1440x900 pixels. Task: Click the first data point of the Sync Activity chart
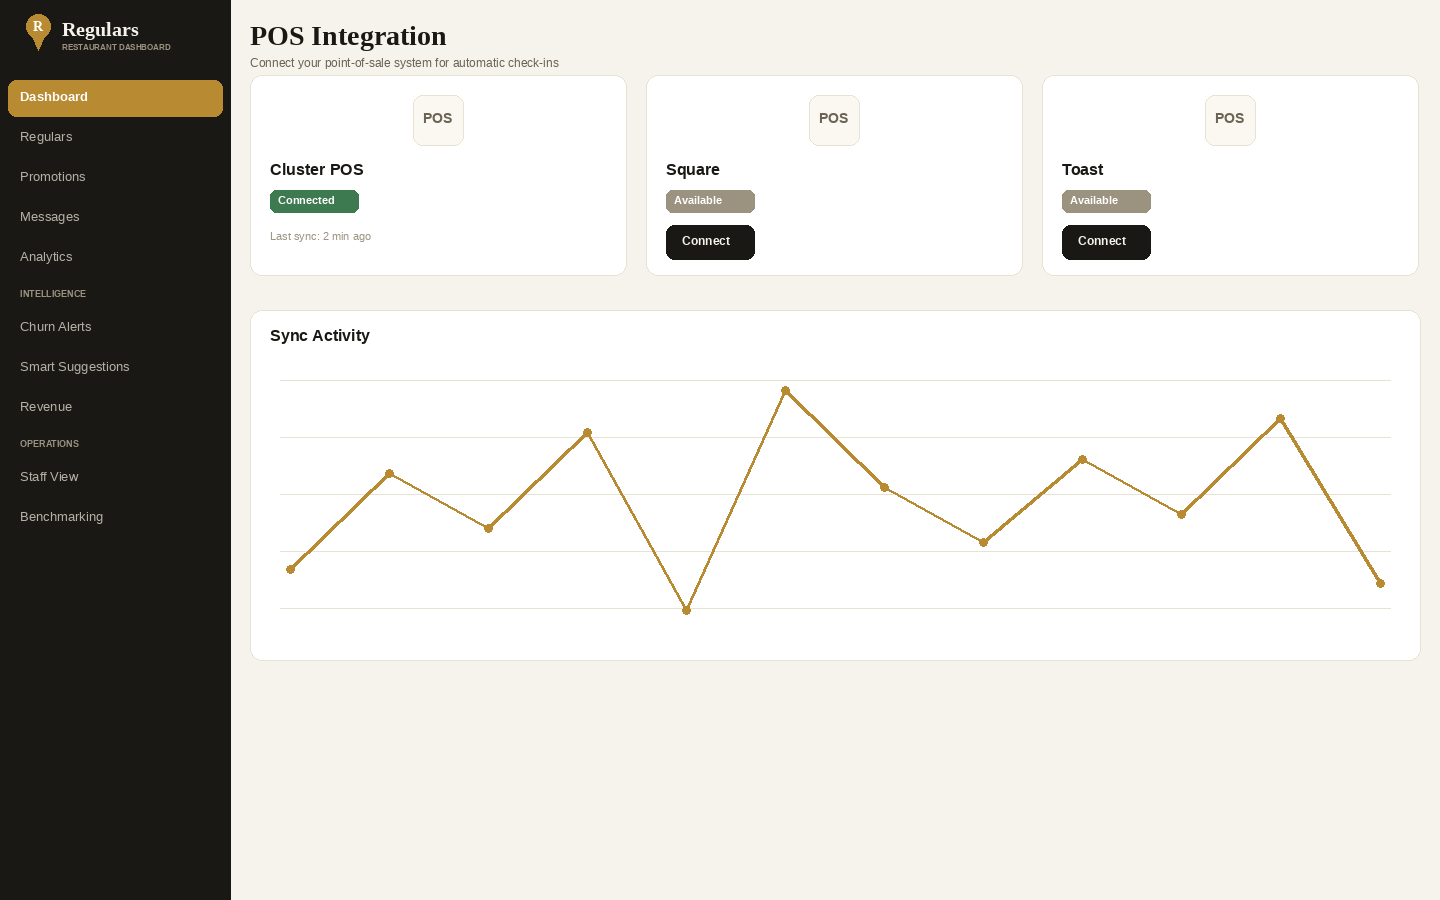[x=291, y=569]
